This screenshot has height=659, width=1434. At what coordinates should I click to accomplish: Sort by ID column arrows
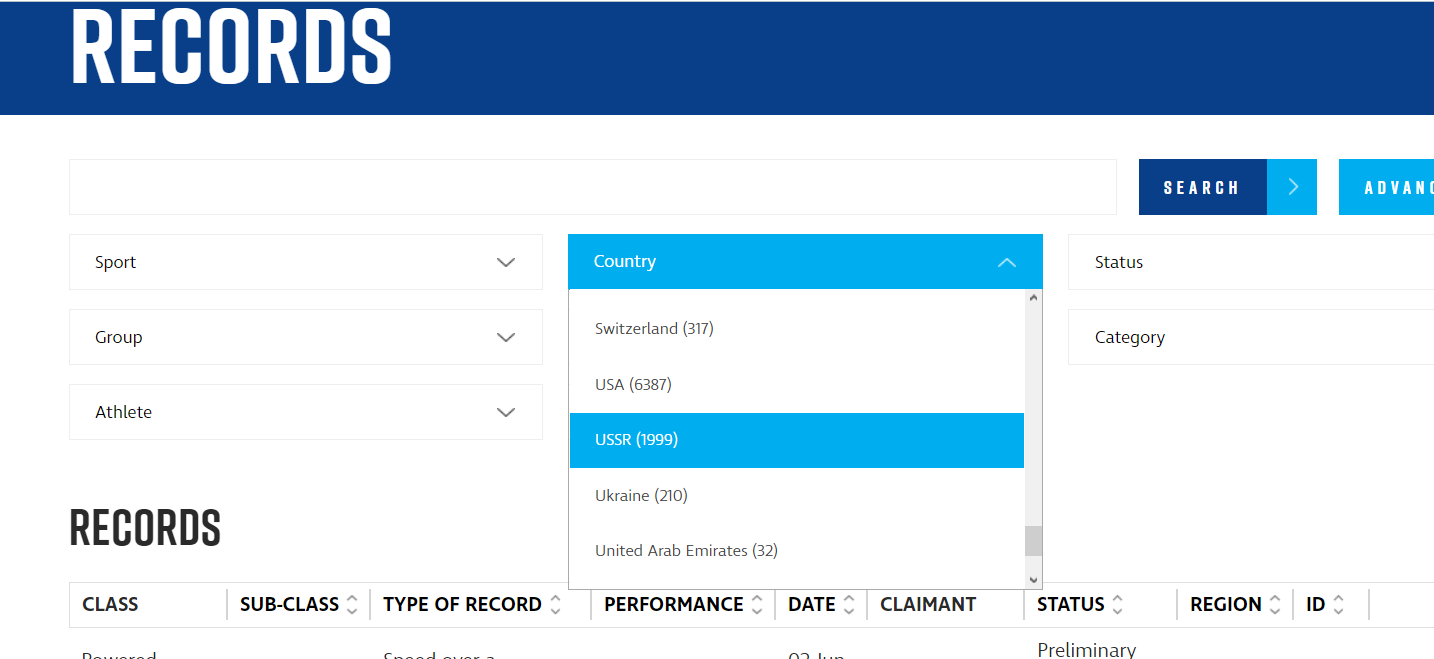coord(1339,605)
